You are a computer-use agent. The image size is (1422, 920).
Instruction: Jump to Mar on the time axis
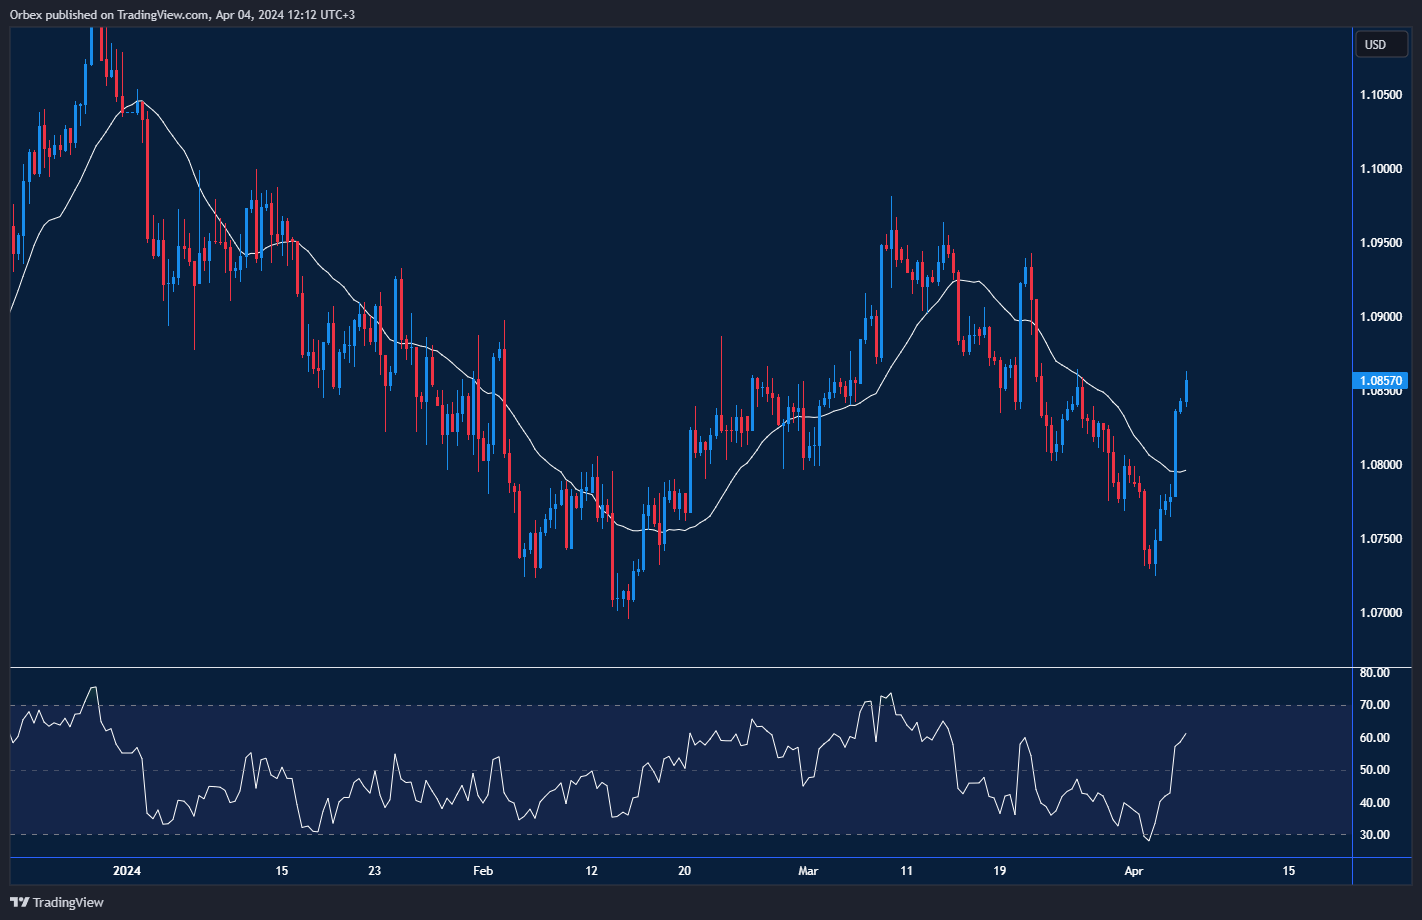[x=808, y=871]
